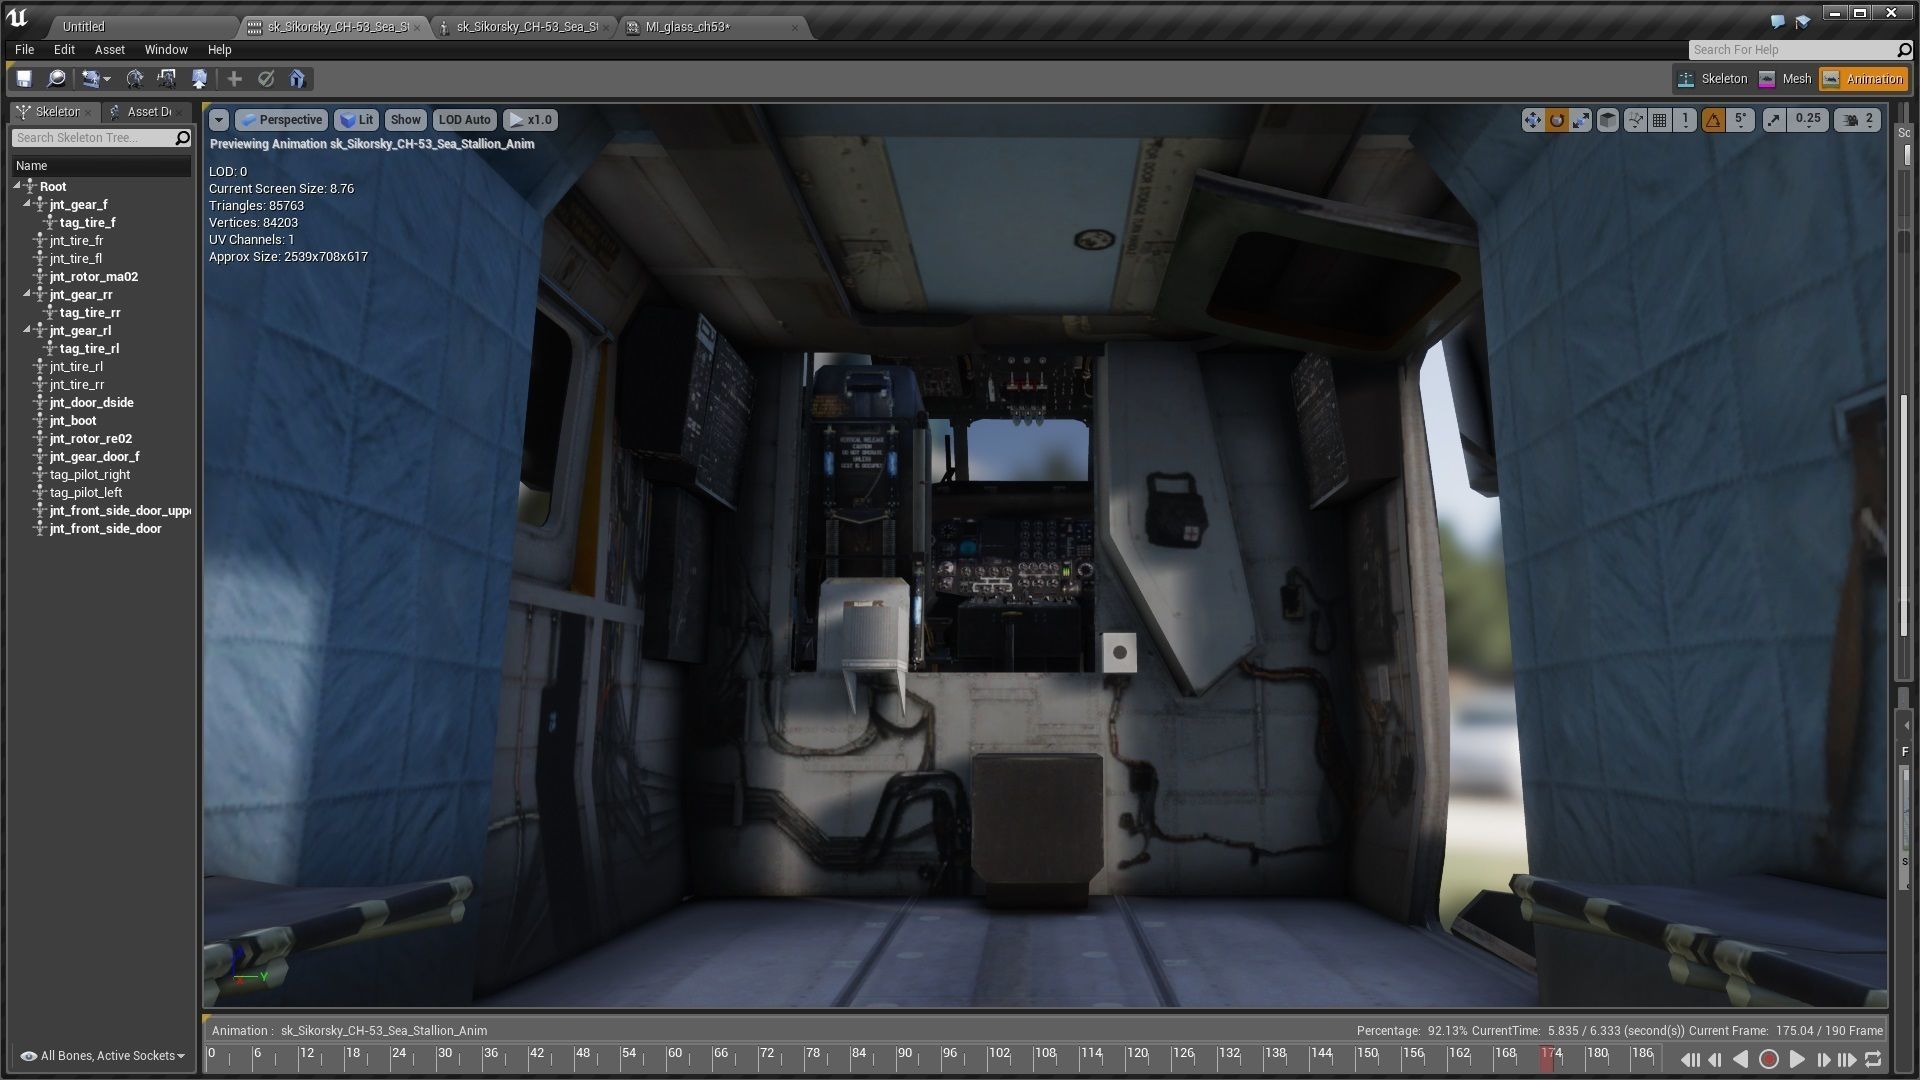Play the animation forward
This screenshot has width=1920, height=1080.
[1797, 1059]
